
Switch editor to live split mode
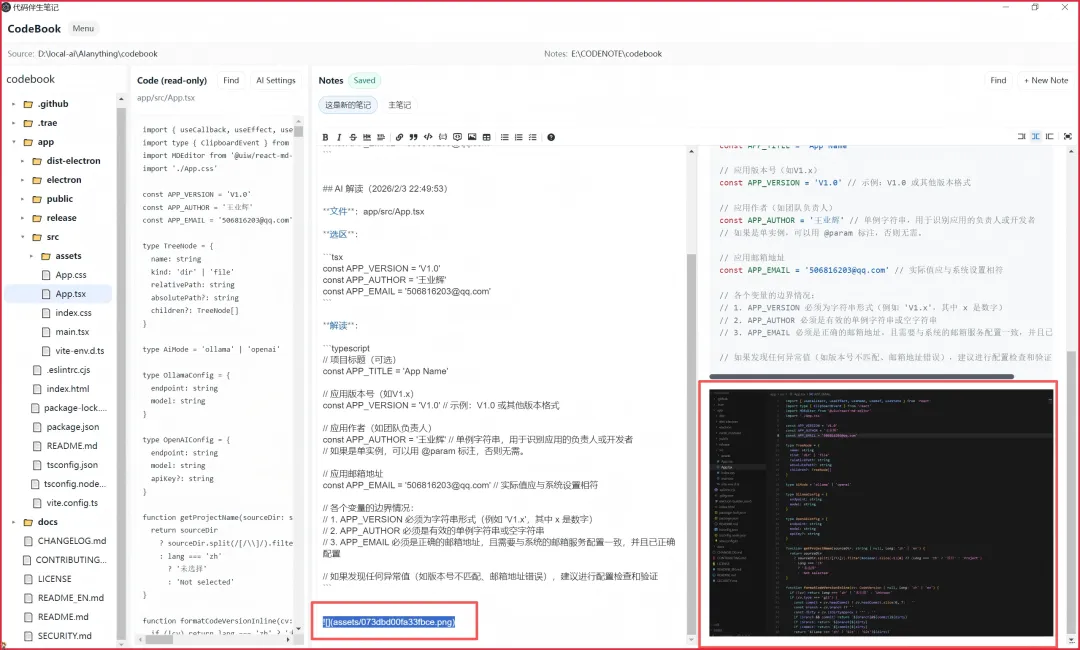(1036, 136)
